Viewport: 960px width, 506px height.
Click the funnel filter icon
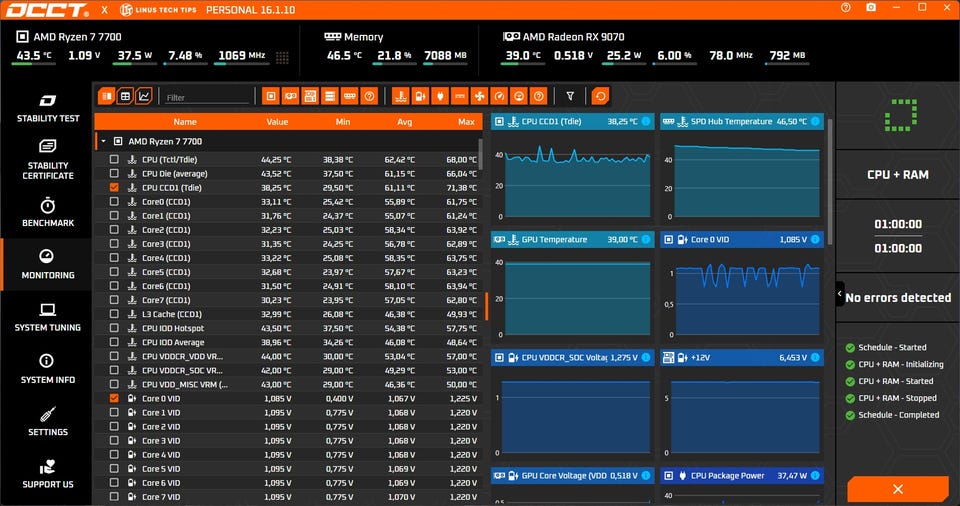[570, 96]
